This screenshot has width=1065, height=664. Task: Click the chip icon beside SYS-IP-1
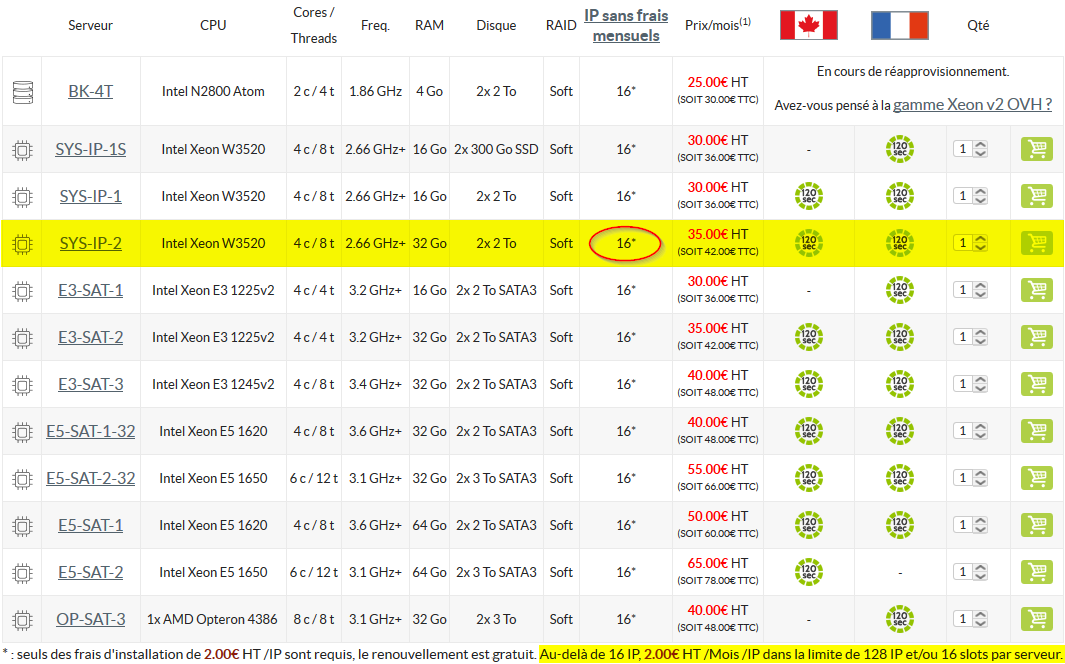click(x=22, y=197)
